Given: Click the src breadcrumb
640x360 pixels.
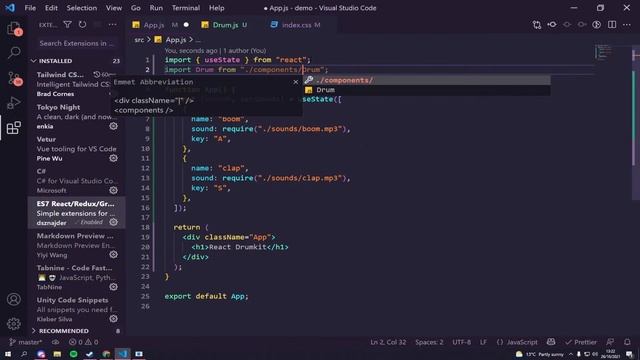Looking at the screenshot, I should click(x=139, y=40).
